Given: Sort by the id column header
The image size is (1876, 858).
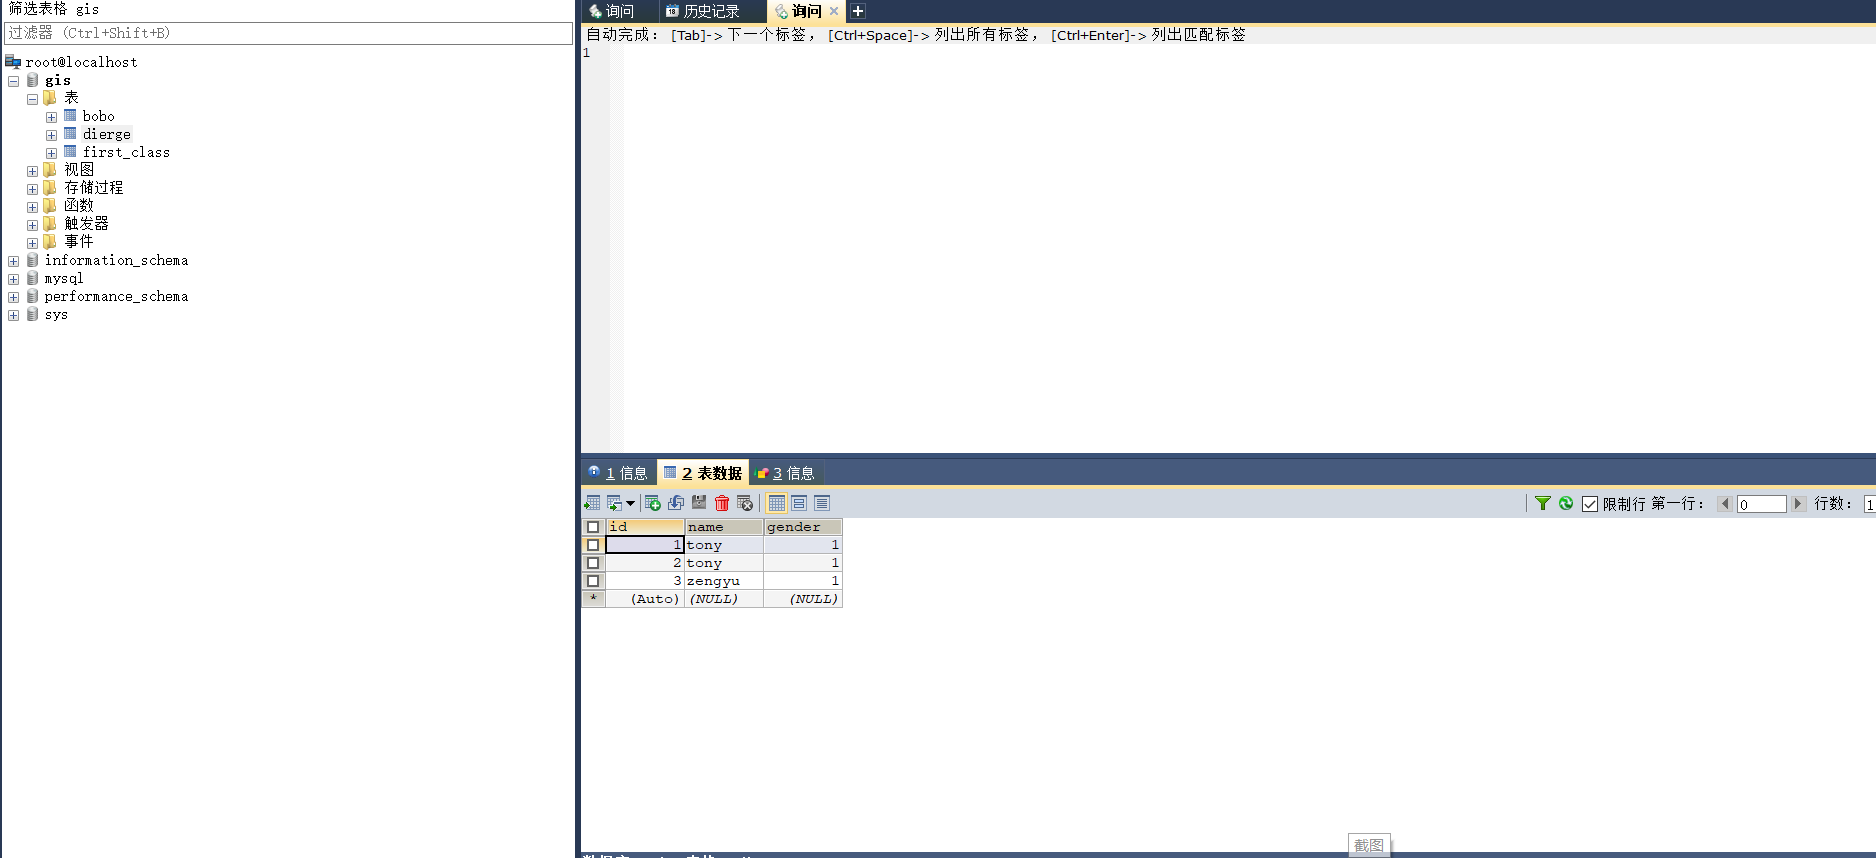Looking at the screenshot, I should tap(645, 527).
